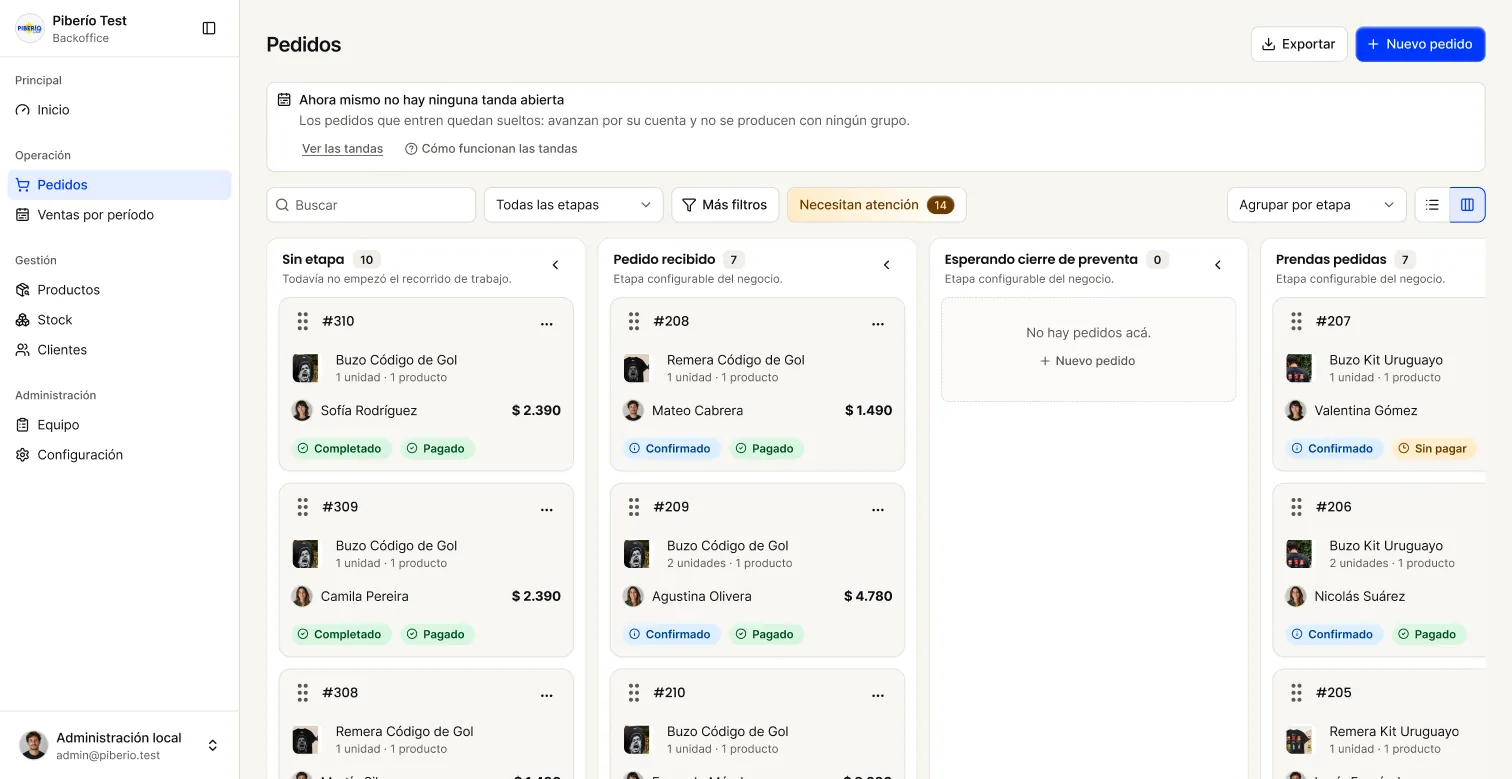Grab the drag handle on order #206
Screen dimensions: 1512x779
[x=1296, y=507]
